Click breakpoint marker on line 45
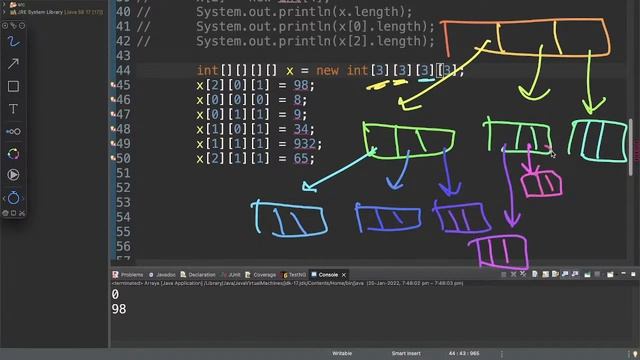The image size is (640, 360). pyautogui.click(x=113, y=85)
